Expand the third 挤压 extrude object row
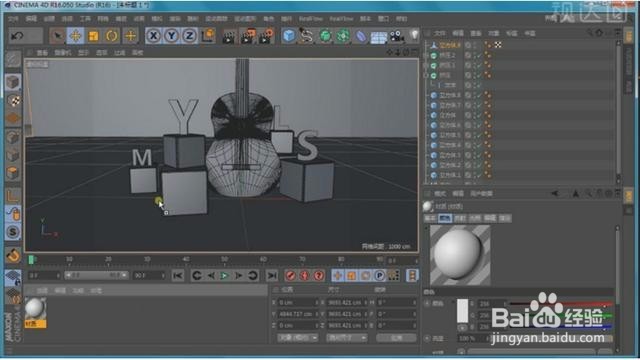Viewport: 640px width, 360px height. point(427,75)
